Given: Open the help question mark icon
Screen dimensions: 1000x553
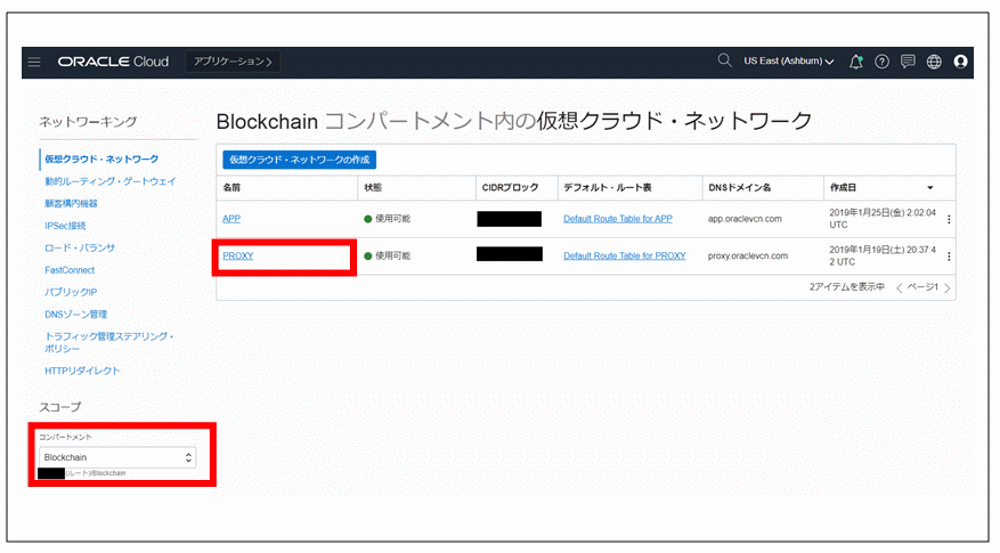Looking at the screenshot, I should [x=882, y=62].
